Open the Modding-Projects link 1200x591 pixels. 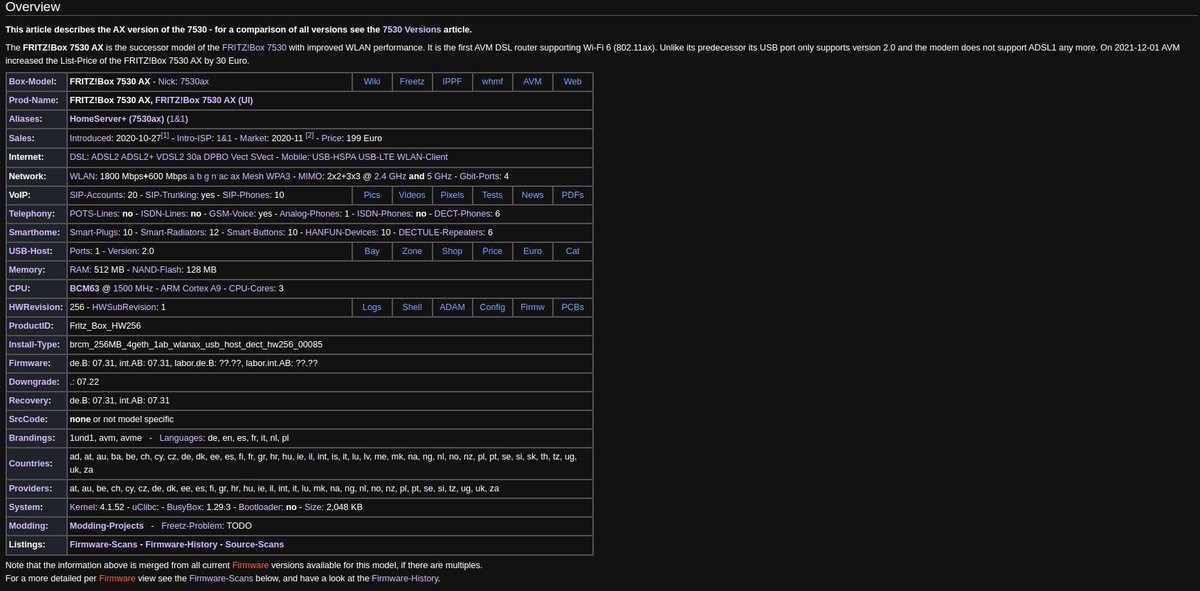point(107,525)
